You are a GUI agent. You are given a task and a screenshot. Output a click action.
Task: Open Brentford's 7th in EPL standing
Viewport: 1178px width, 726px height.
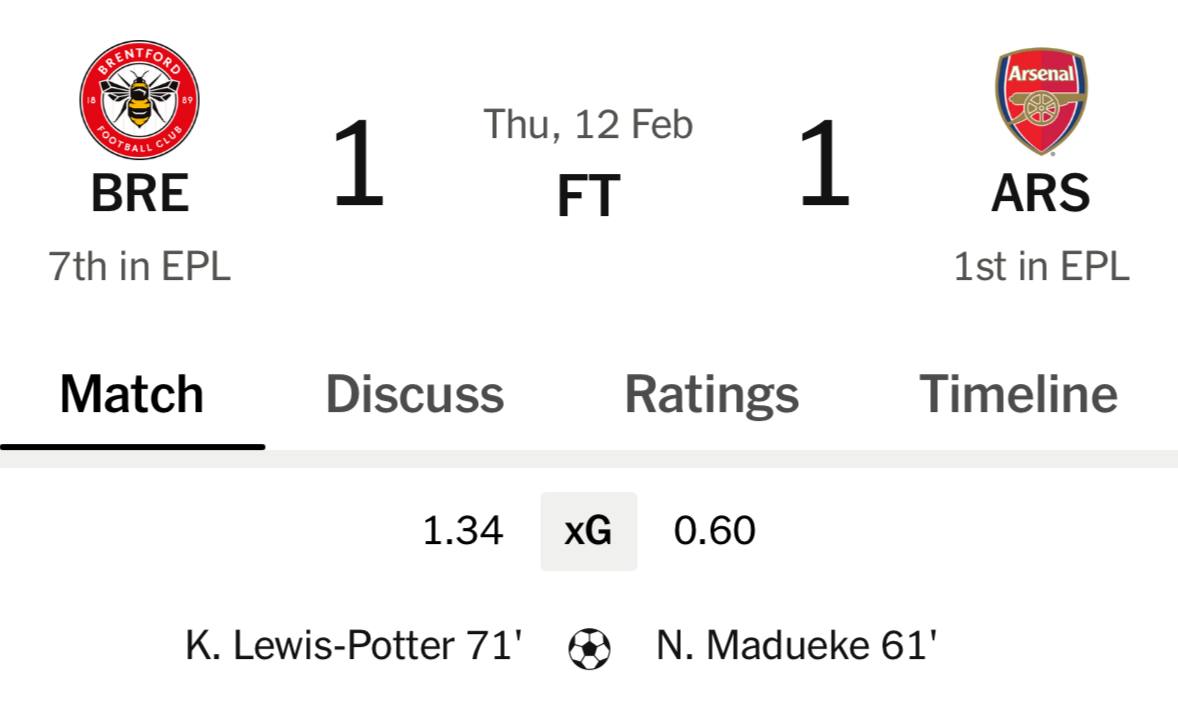[139, 266]
